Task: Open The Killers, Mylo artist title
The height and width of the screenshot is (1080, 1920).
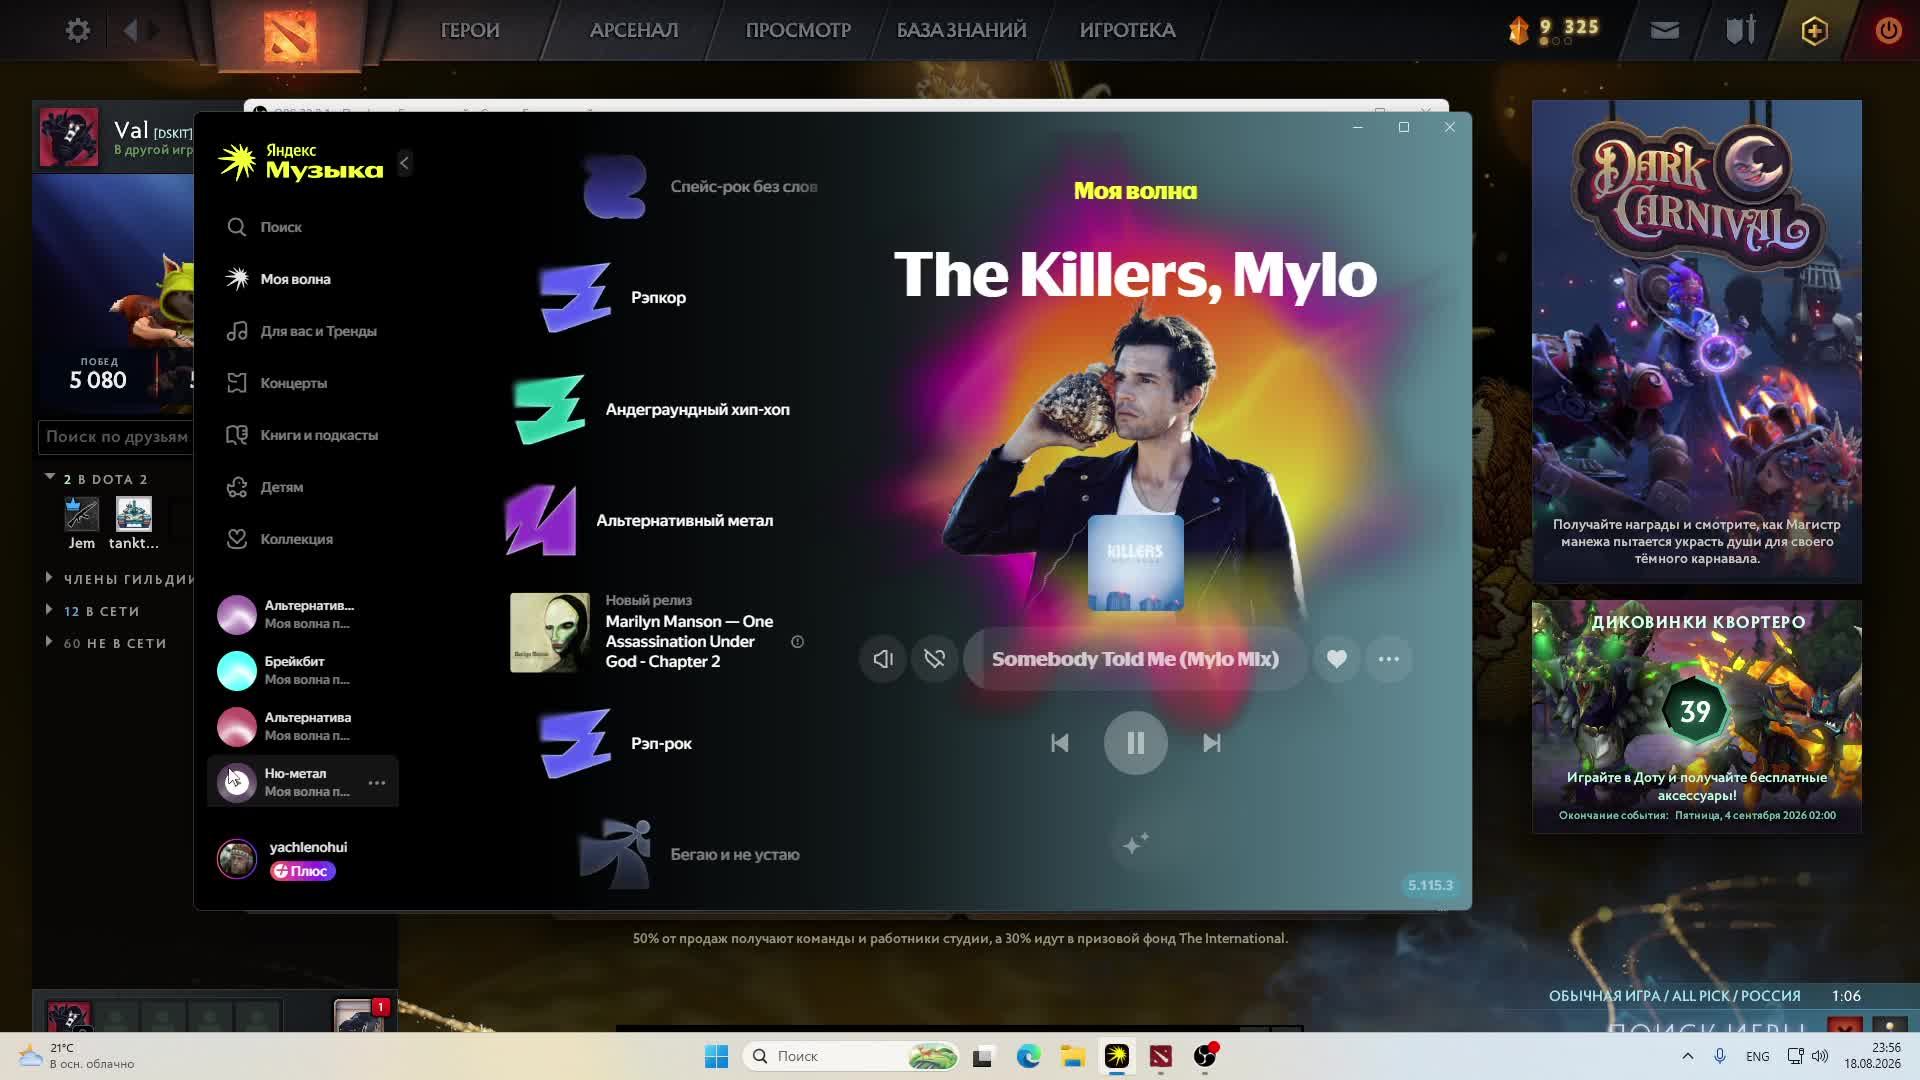Action: (1135, 275)
